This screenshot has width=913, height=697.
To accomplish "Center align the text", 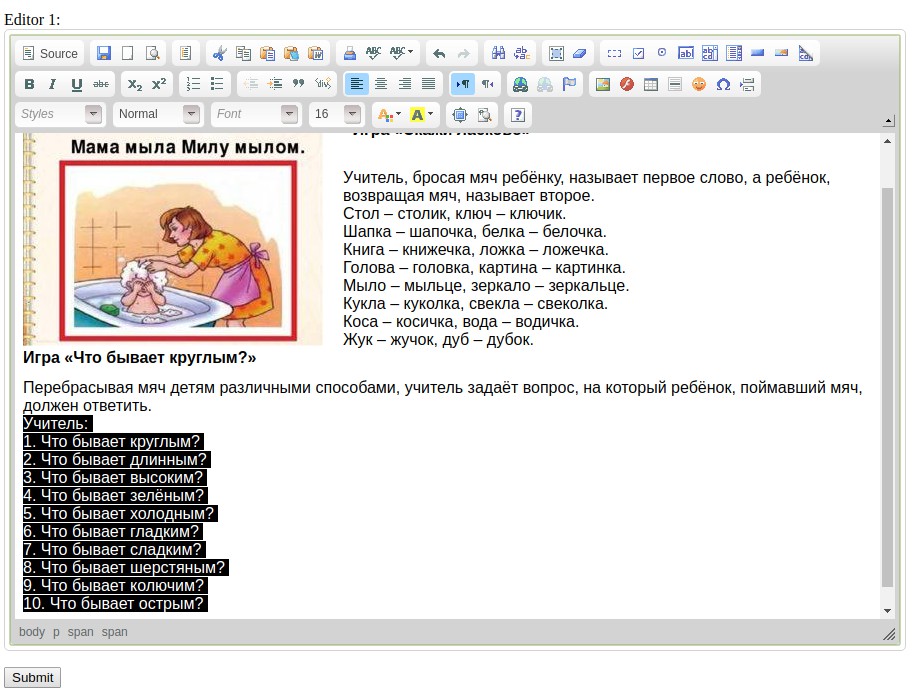I will tap(381, 84).
